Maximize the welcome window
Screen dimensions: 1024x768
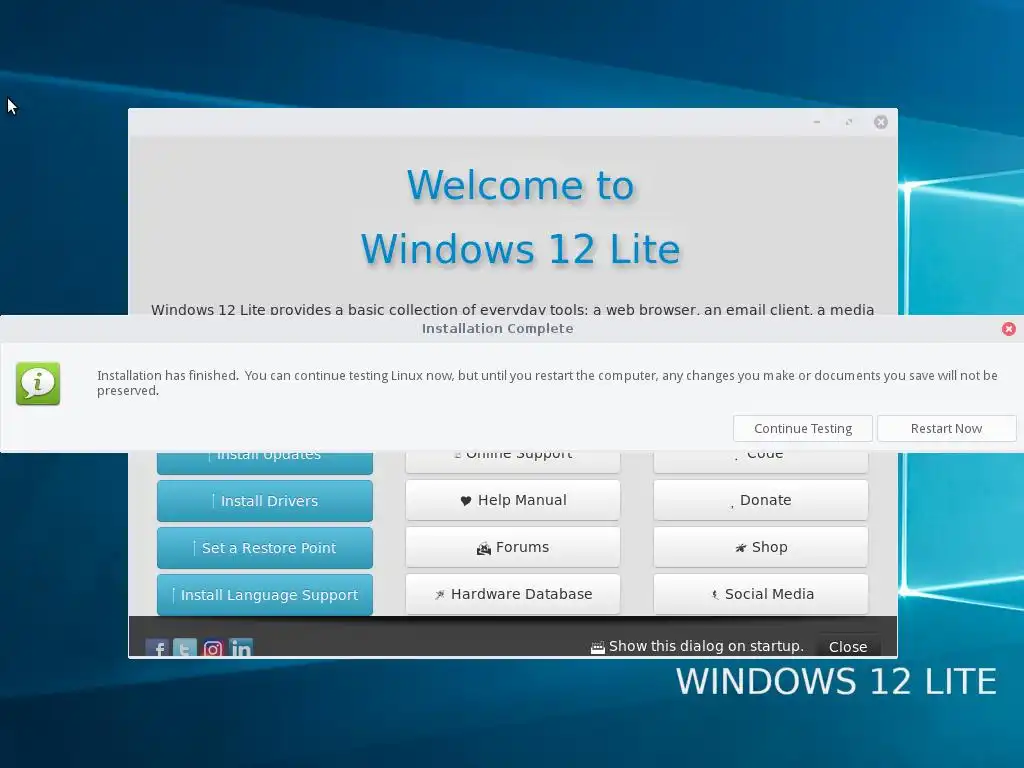pos(848,122)
